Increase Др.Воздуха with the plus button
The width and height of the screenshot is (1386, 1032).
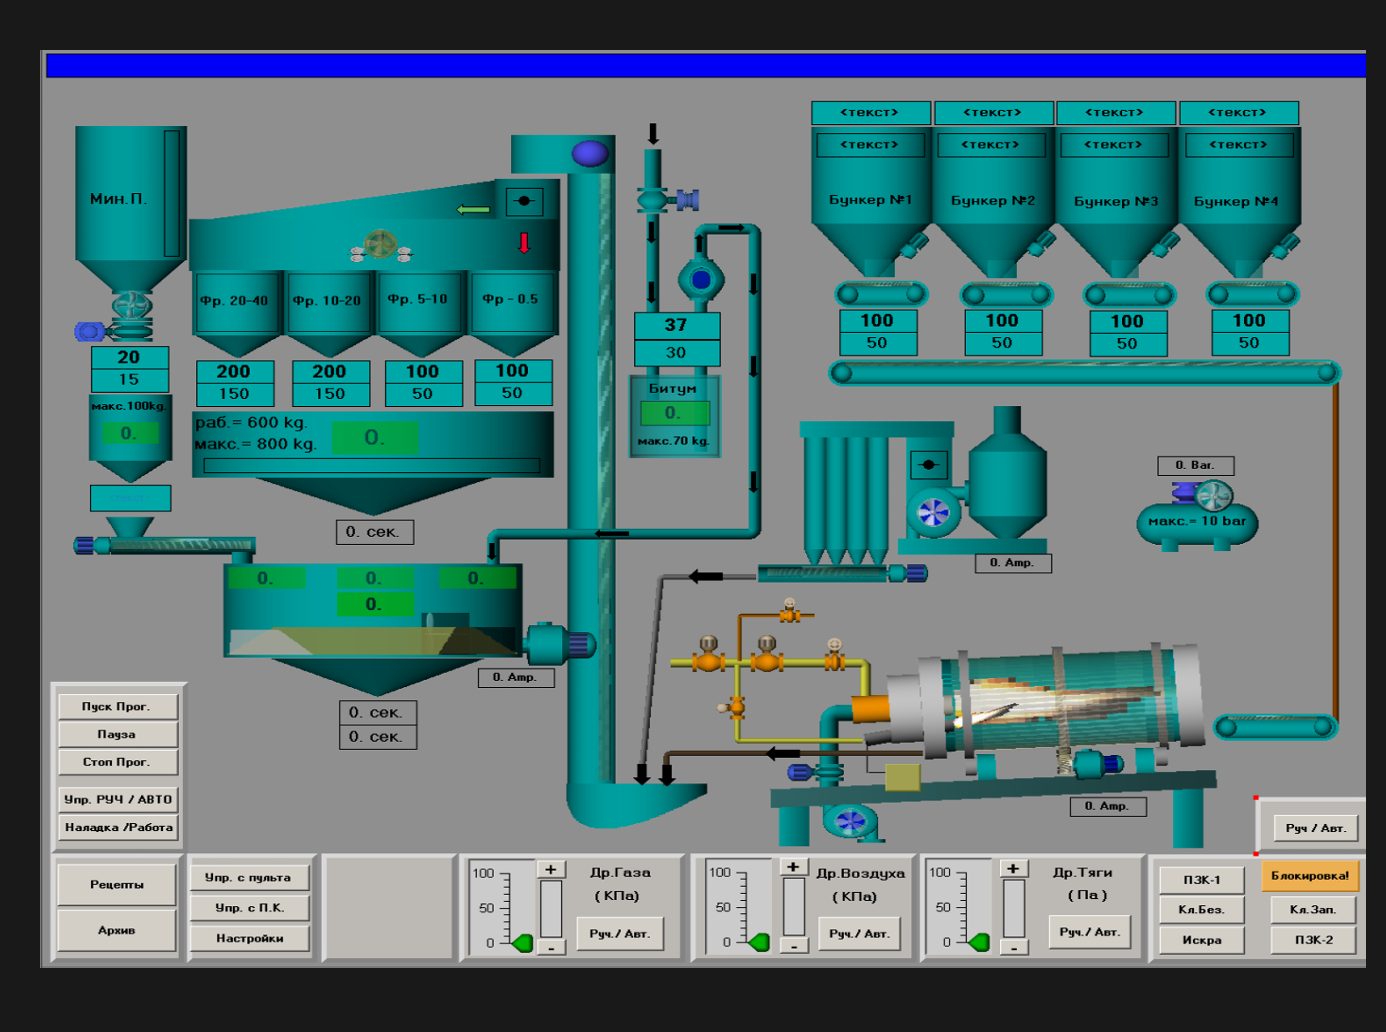point(793,867)
